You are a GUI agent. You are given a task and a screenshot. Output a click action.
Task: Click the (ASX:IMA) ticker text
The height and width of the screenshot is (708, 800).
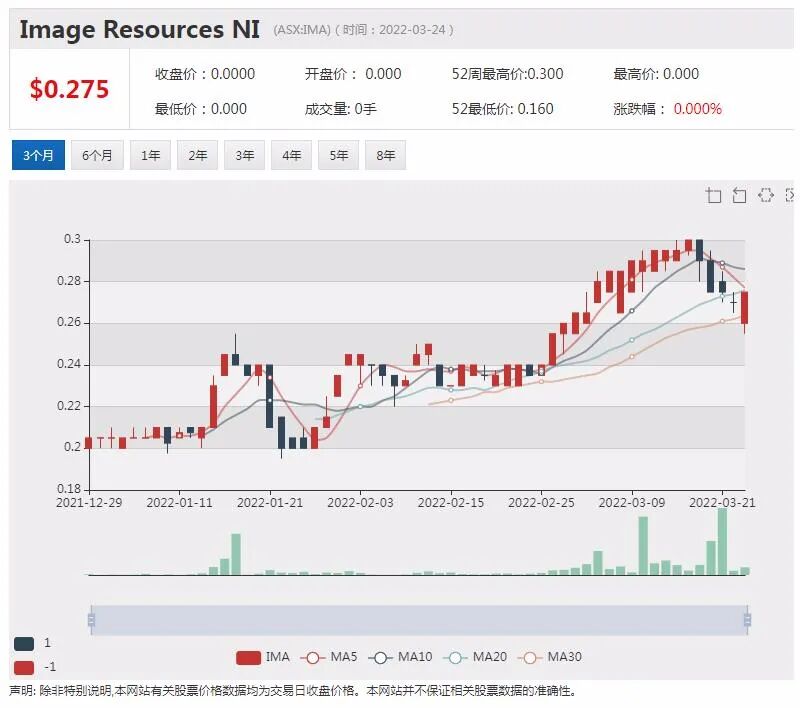pyautogui.click(x=302, y=30)
